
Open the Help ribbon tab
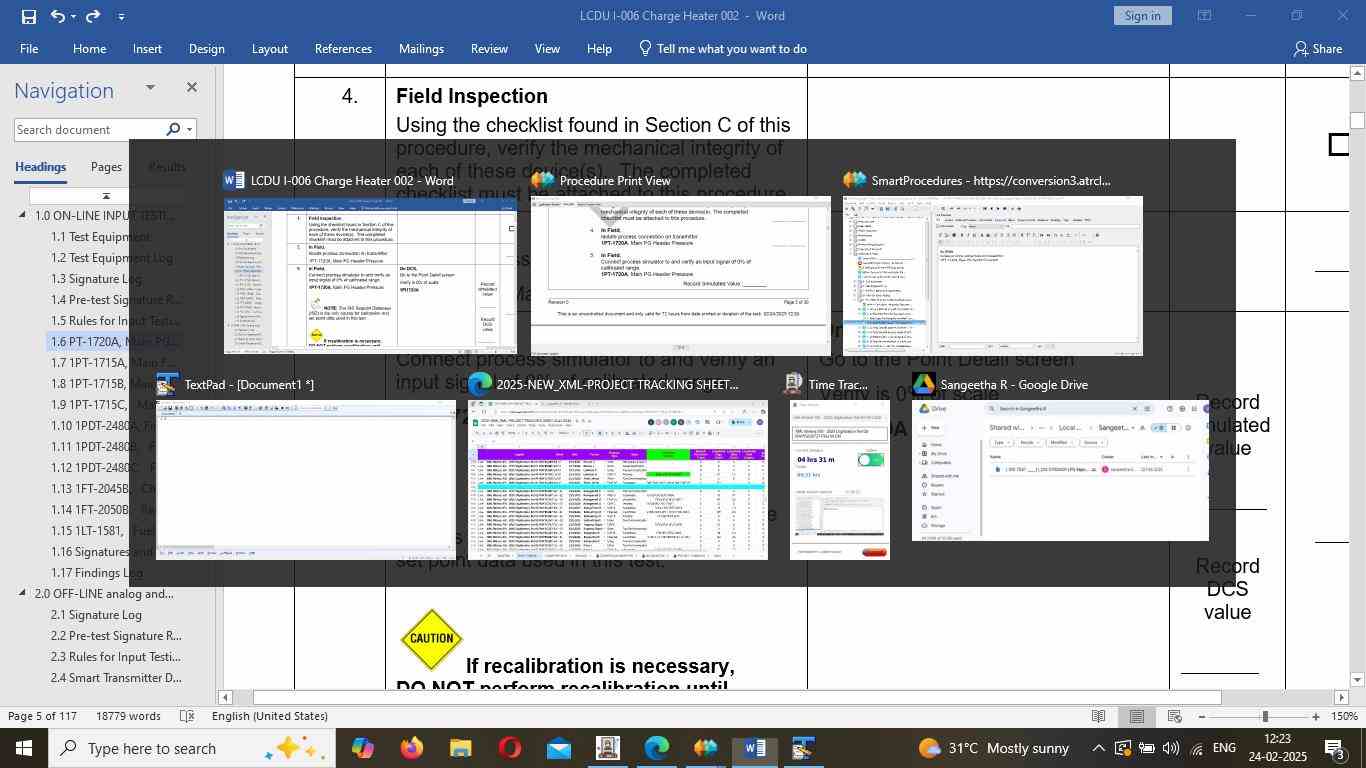pyautogui.click(x=599, y=48)
